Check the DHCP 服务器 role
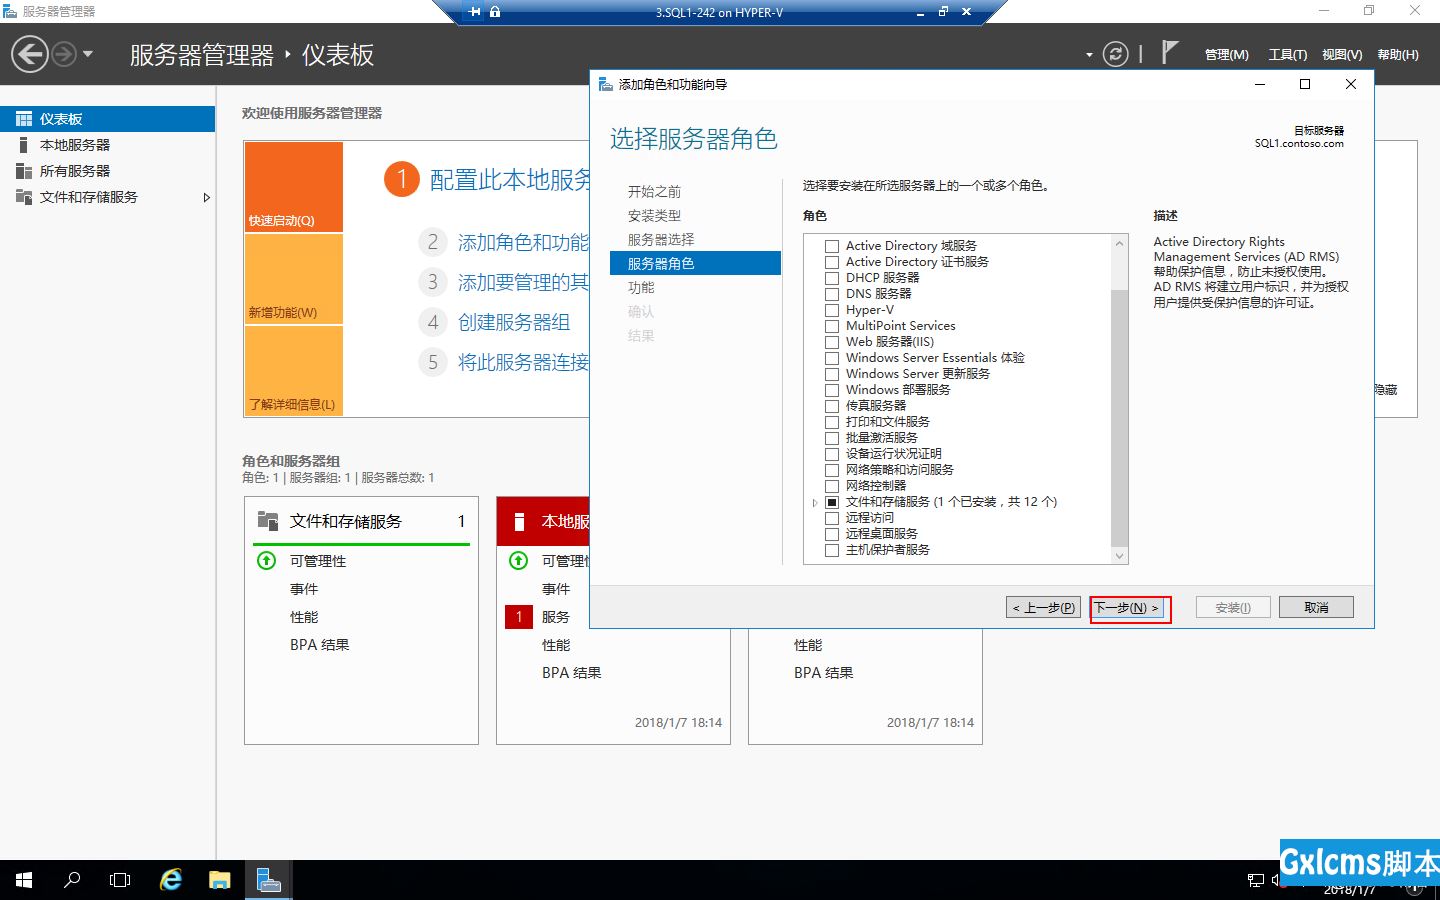The height and width of the screenshot is (900, 1440). pyautogui.click(x=832, y=278)
